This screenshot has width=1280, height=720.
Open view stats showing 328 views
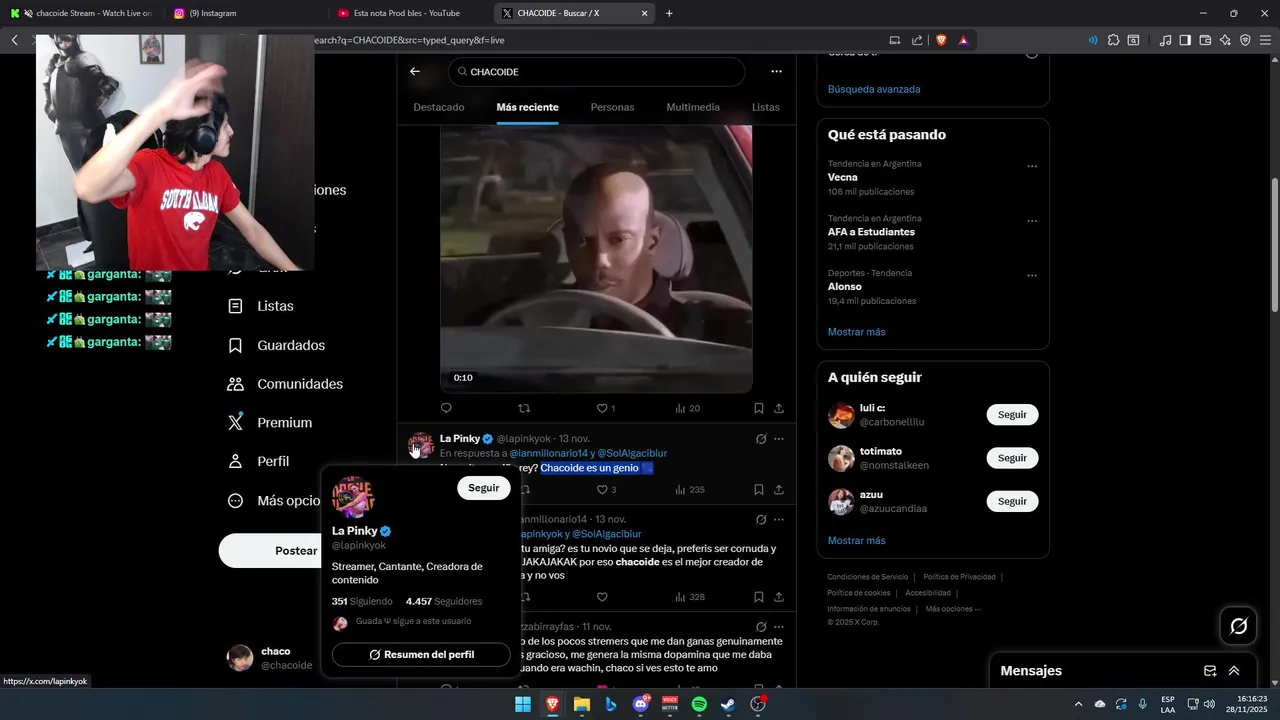pyautogui.click(x=689, y=597)
